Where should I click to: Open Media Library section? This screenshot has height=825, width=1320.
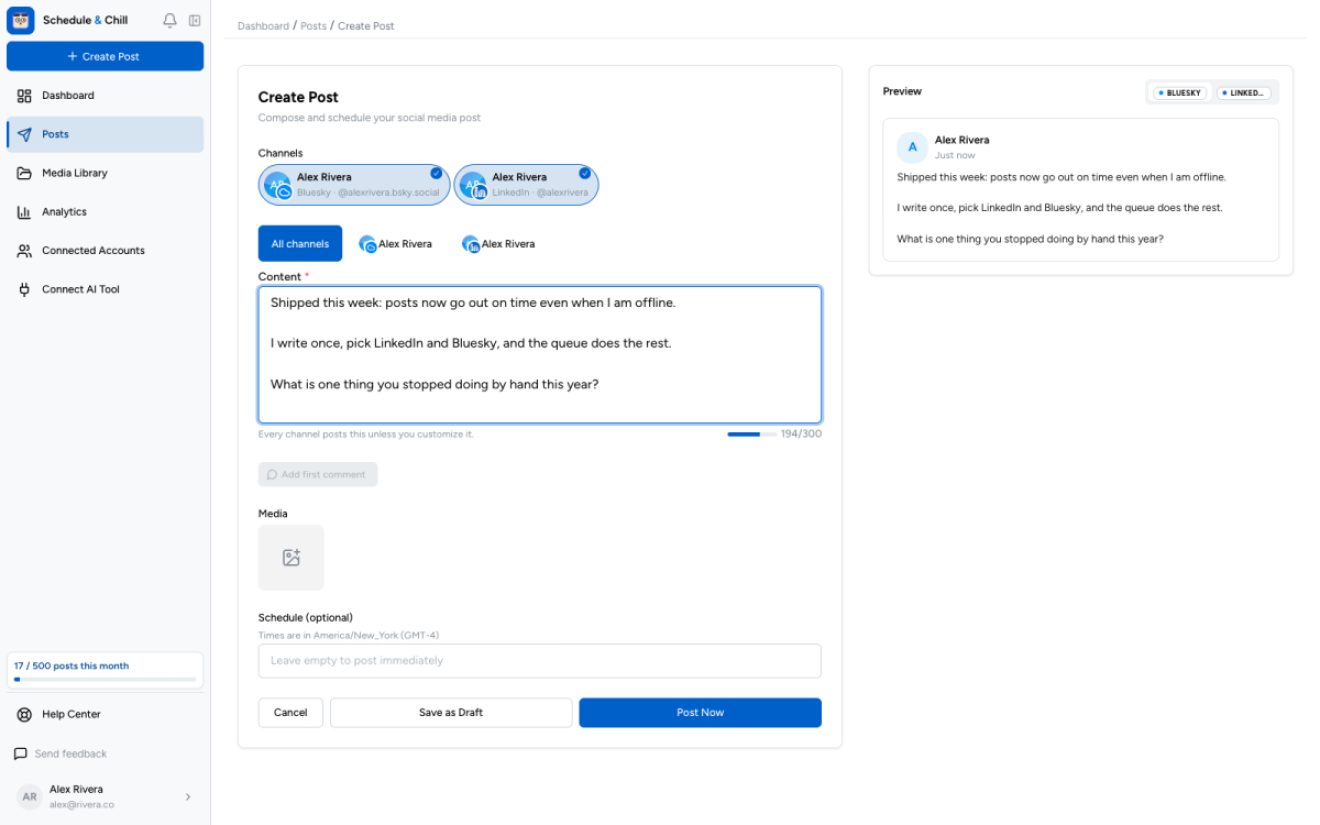click(105, 173)
